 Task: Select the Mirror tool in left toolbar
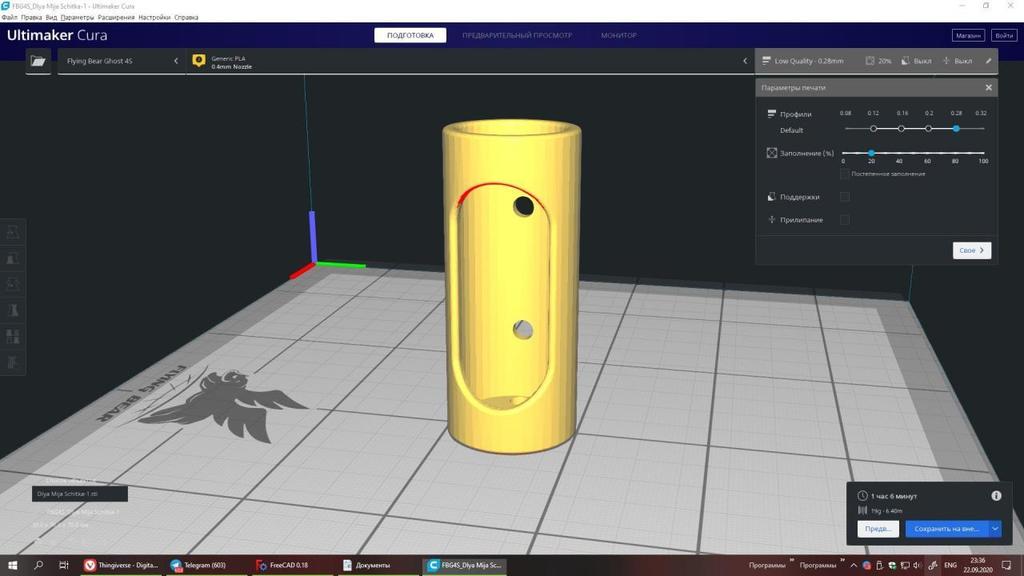point(14,310)
